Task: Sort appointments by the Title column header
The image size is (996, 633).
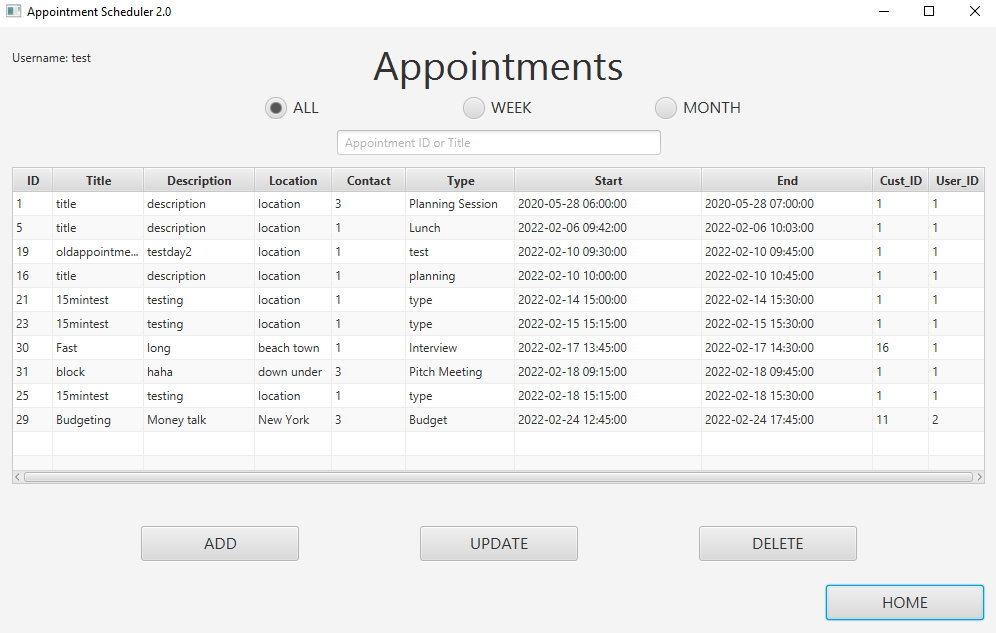Action: (98, 180)
